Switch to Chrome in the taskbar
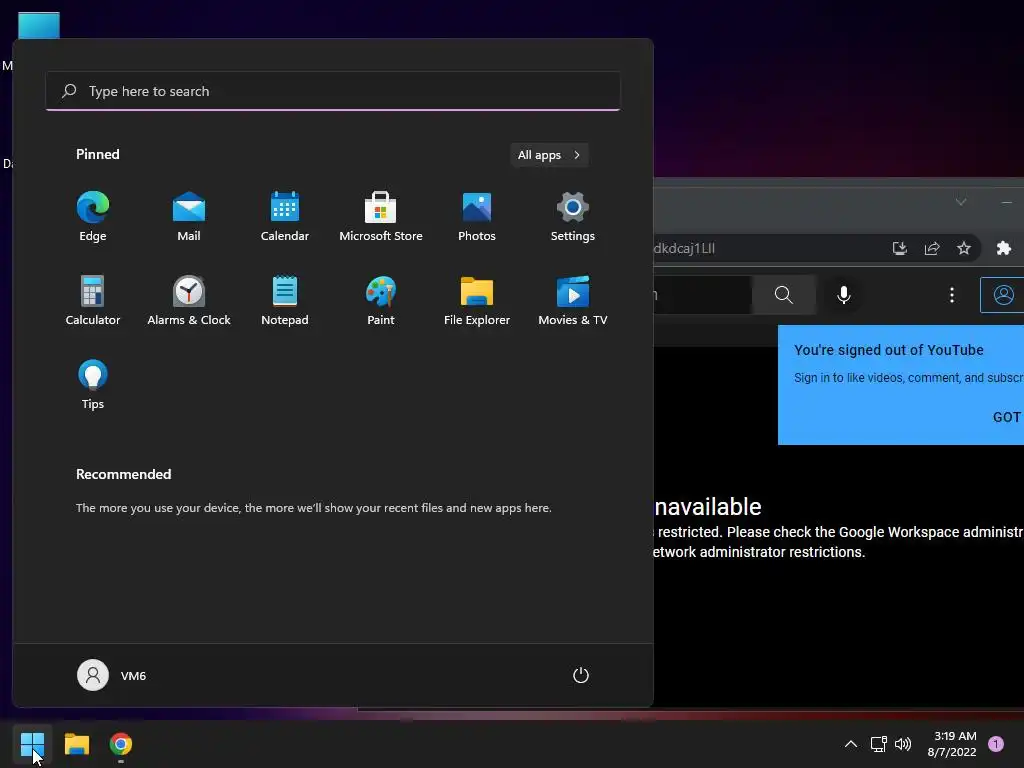Screen dimensions: 1024x768 coord(121,744)
